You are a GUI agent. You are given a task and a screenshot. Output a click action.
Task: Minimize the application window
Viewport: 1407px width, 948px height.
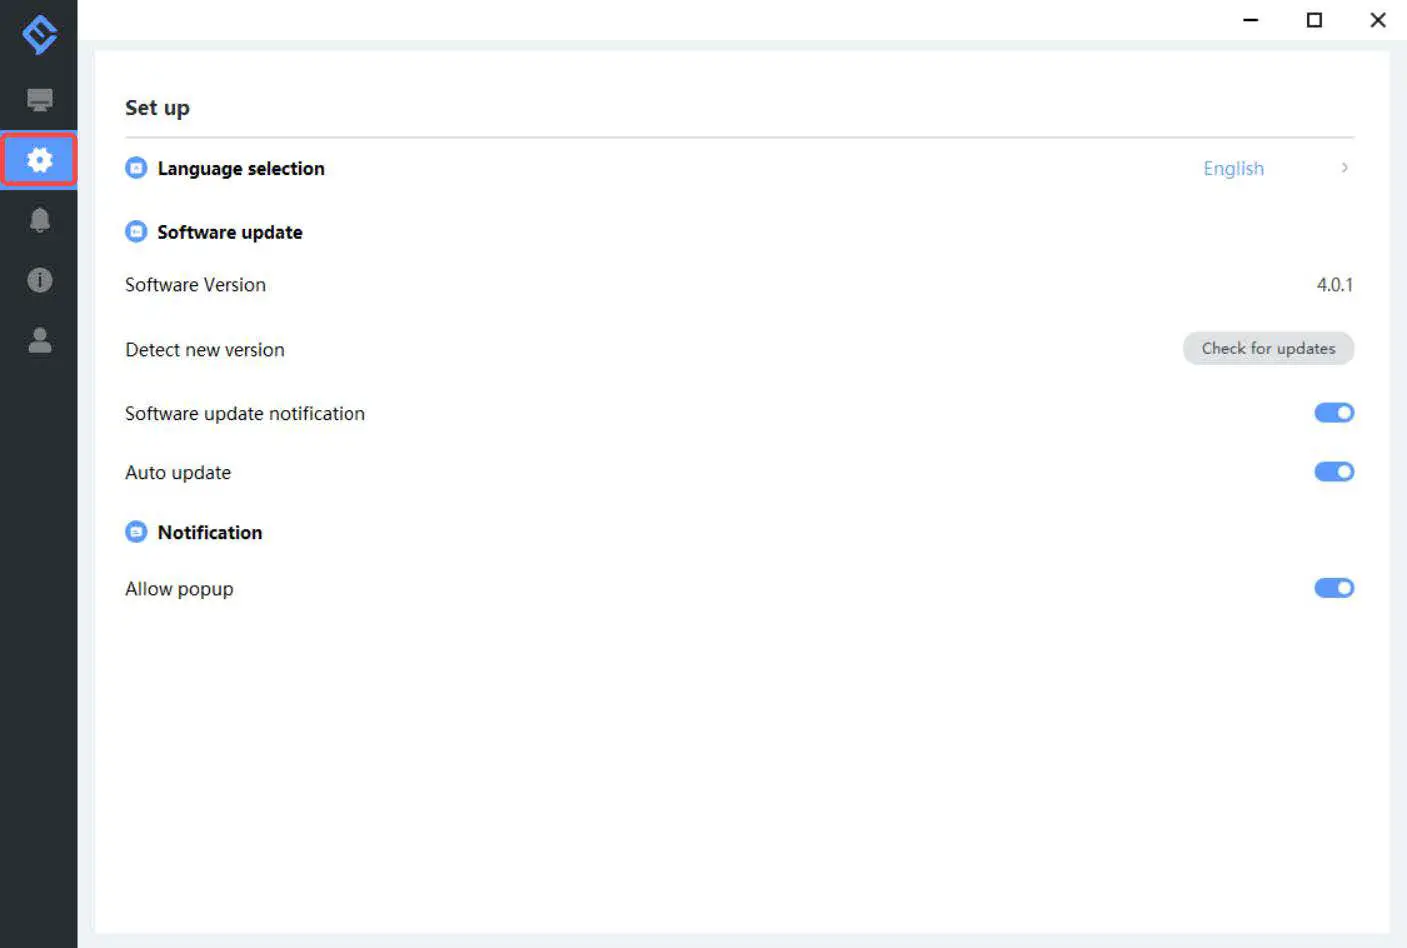tap(1250, 20)
